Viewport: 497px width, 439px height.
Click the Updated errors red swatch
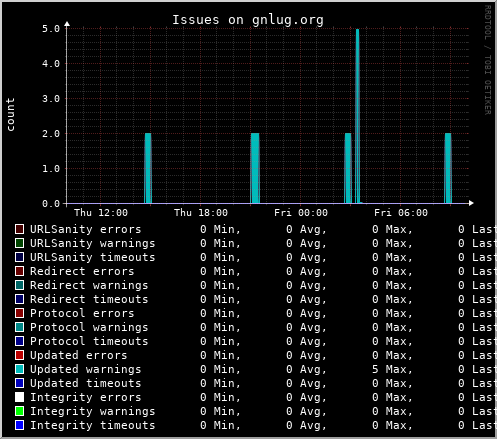pyautogui.click(x=19, y=355)
